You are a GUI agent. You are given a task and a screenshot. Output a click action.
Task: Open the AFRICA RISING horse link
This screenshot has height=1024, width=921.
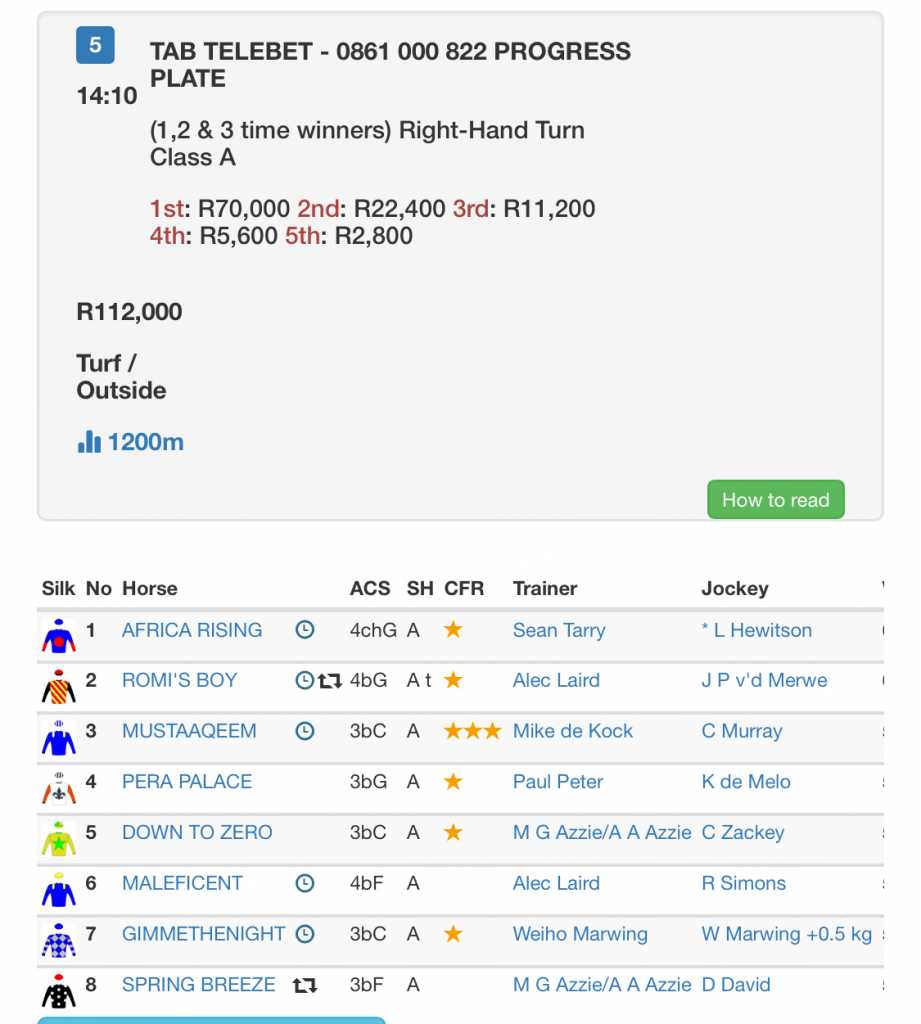pyautogui.click(x=192, y=630)
